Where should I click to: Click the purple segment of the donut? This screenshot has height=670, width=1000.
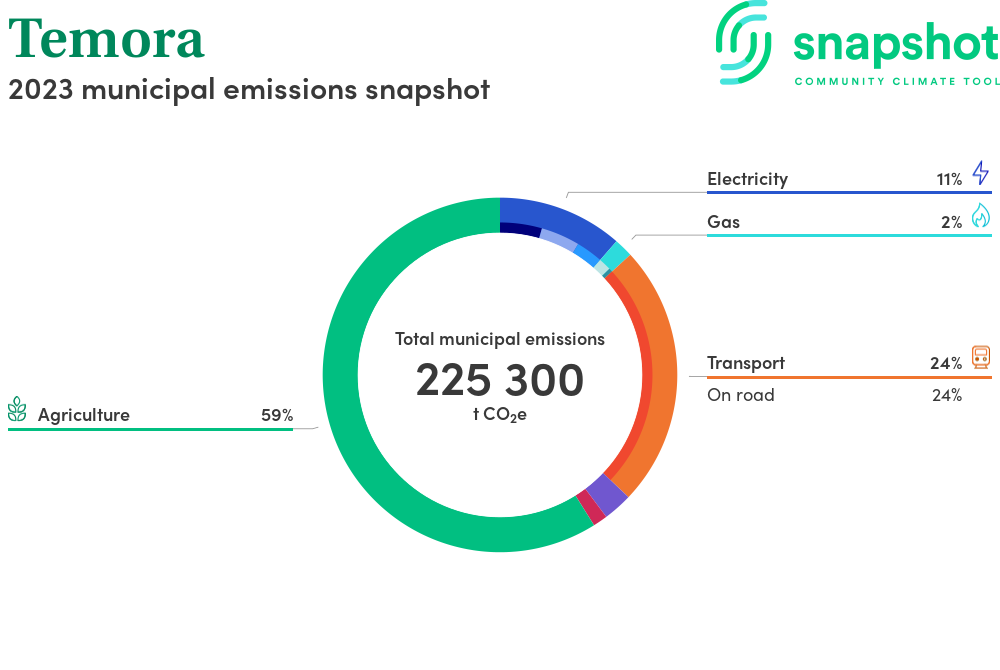[607, 494]
